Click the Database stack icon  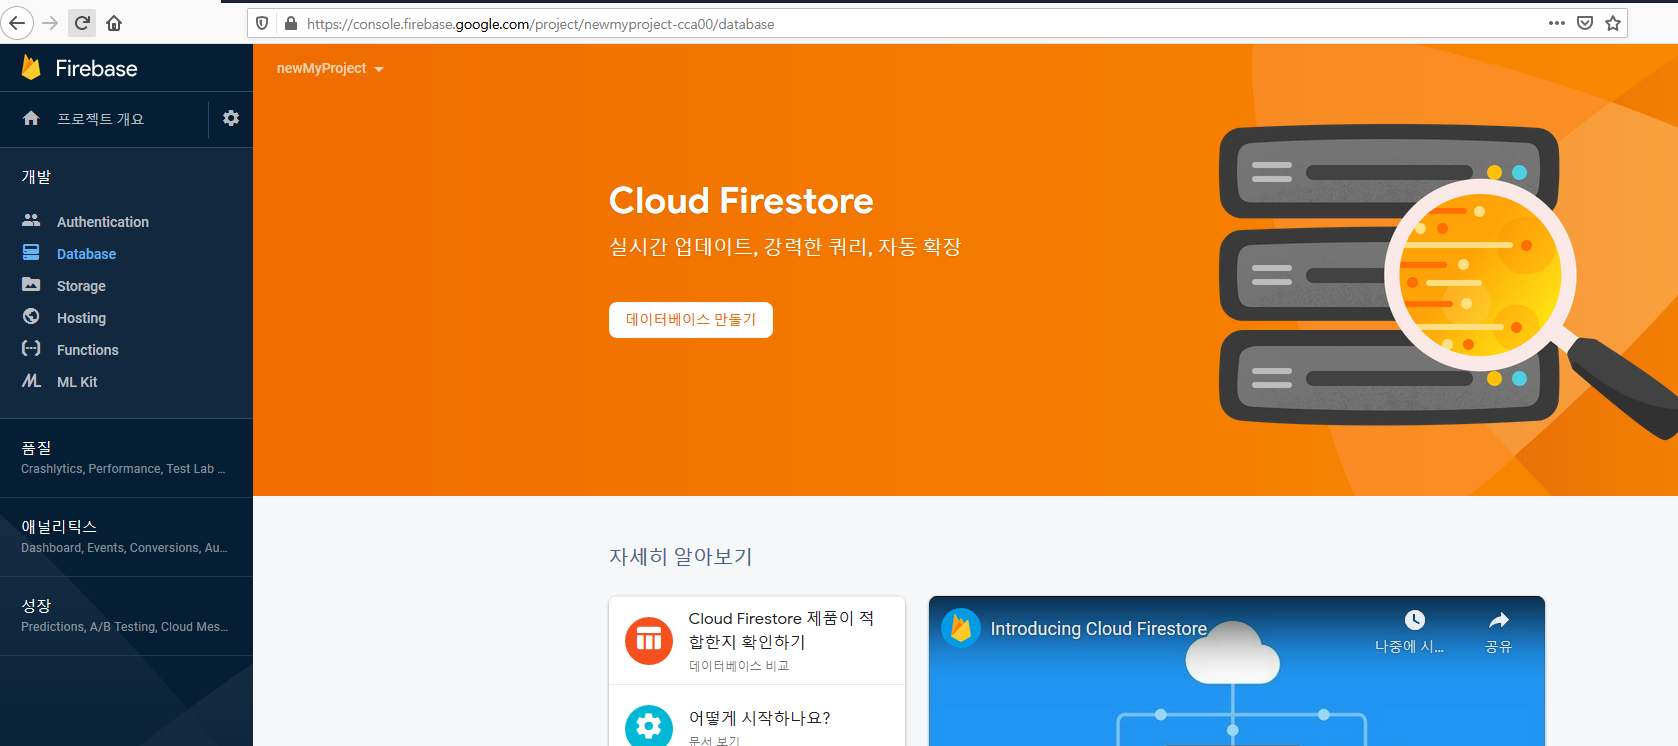tap(31, 252)
